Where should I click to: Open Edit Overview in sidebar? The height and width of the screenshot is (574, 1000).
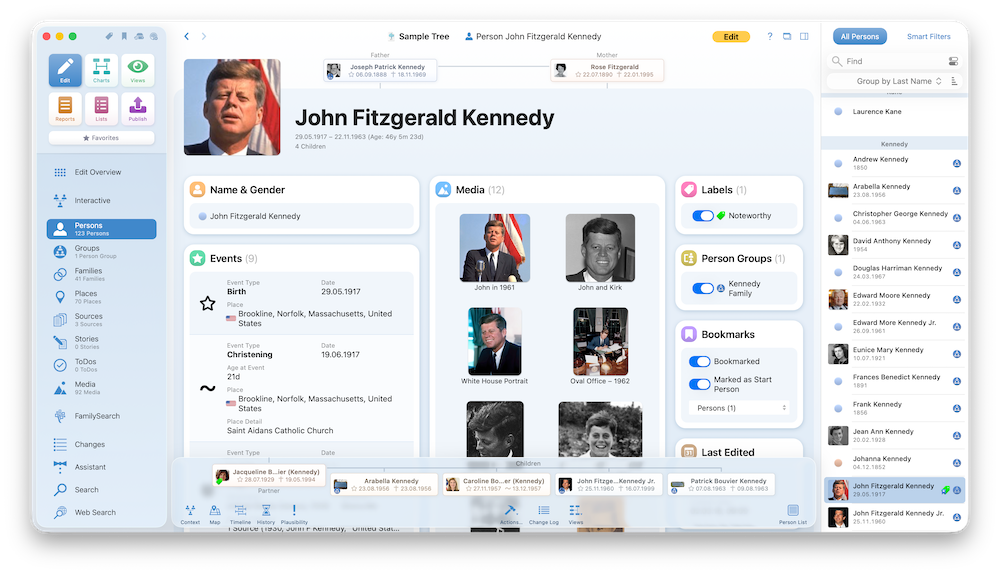pyautogui.click(x=101, y=172)
